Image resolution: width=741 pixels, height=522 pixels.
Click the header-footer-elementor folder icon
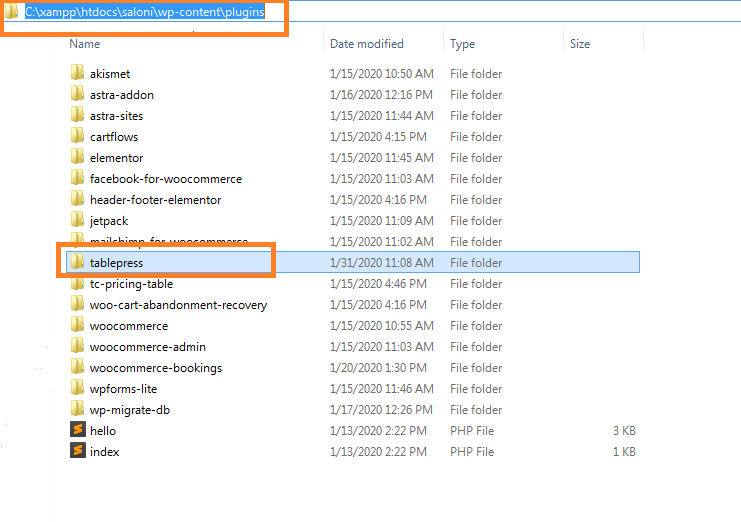pyautogui.click(x=78, y=199)
